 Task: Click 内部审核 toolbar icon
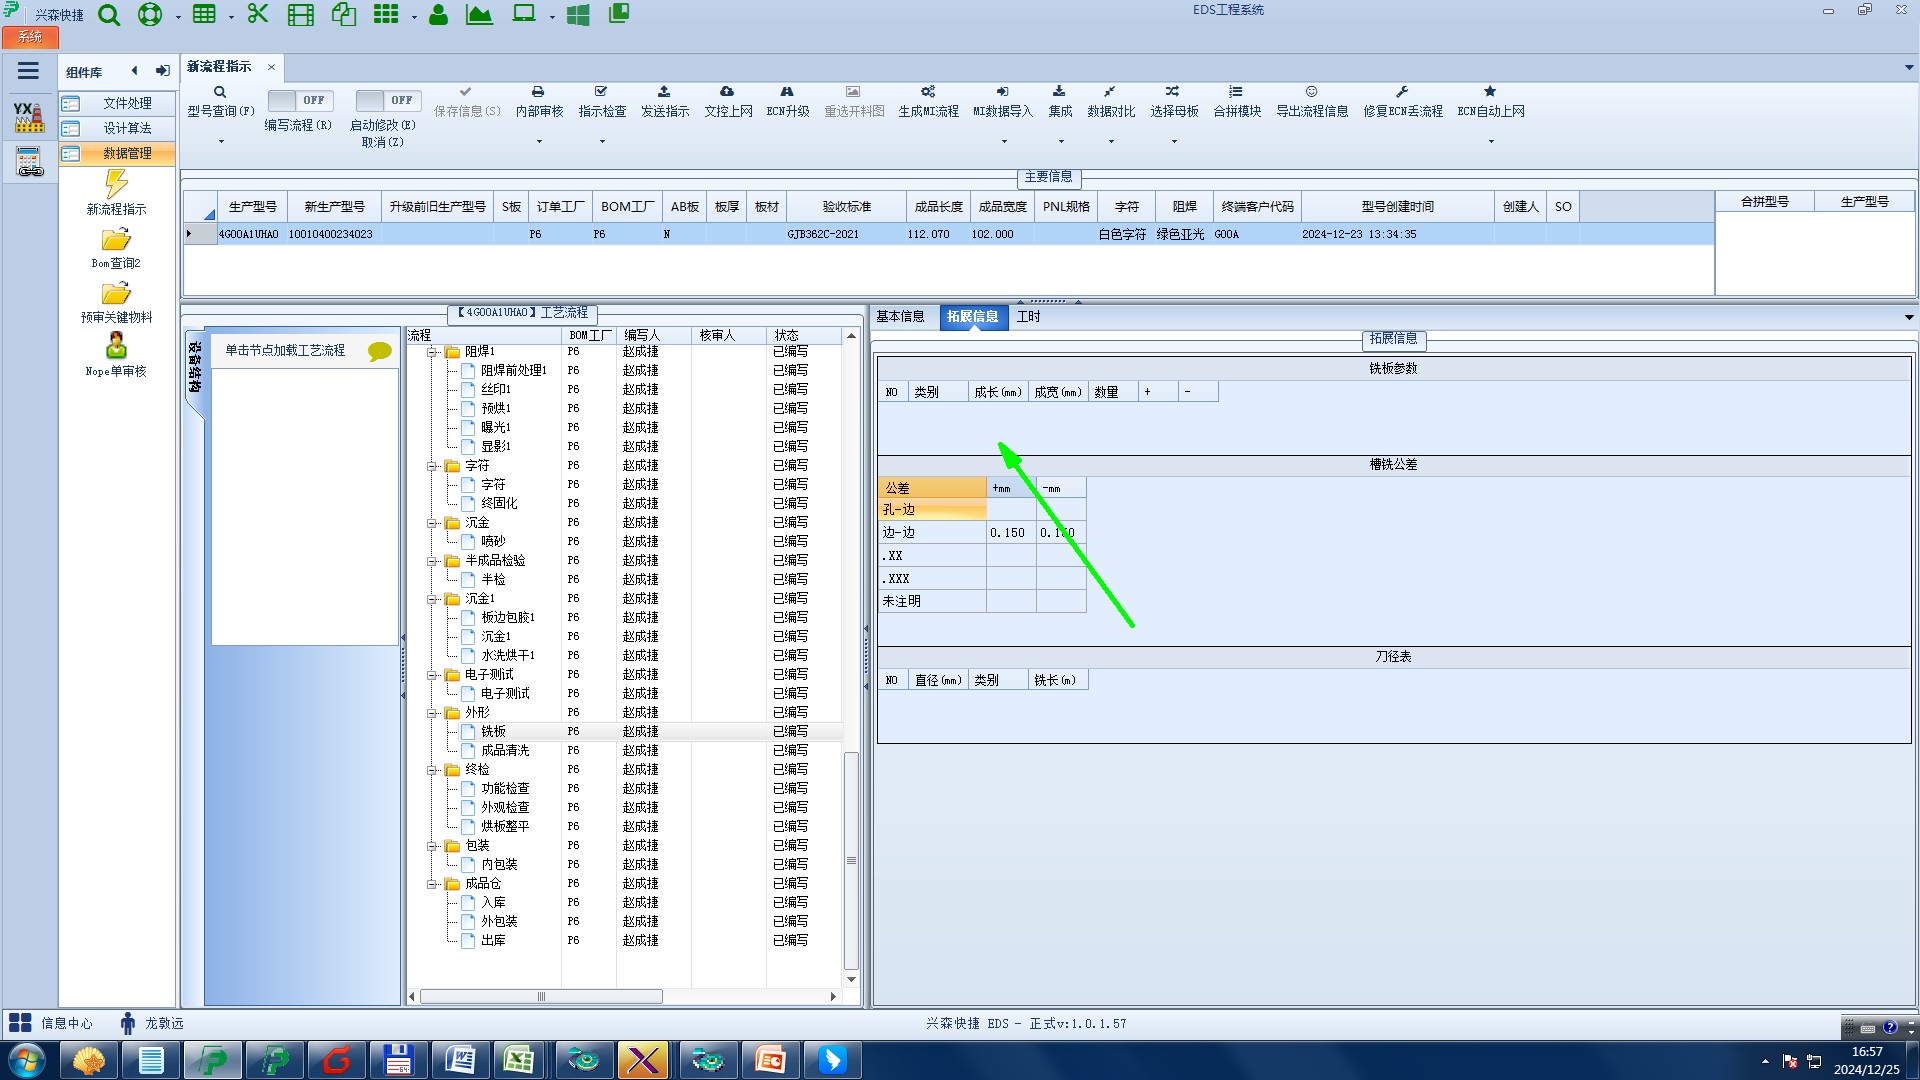tap(539, 100)
